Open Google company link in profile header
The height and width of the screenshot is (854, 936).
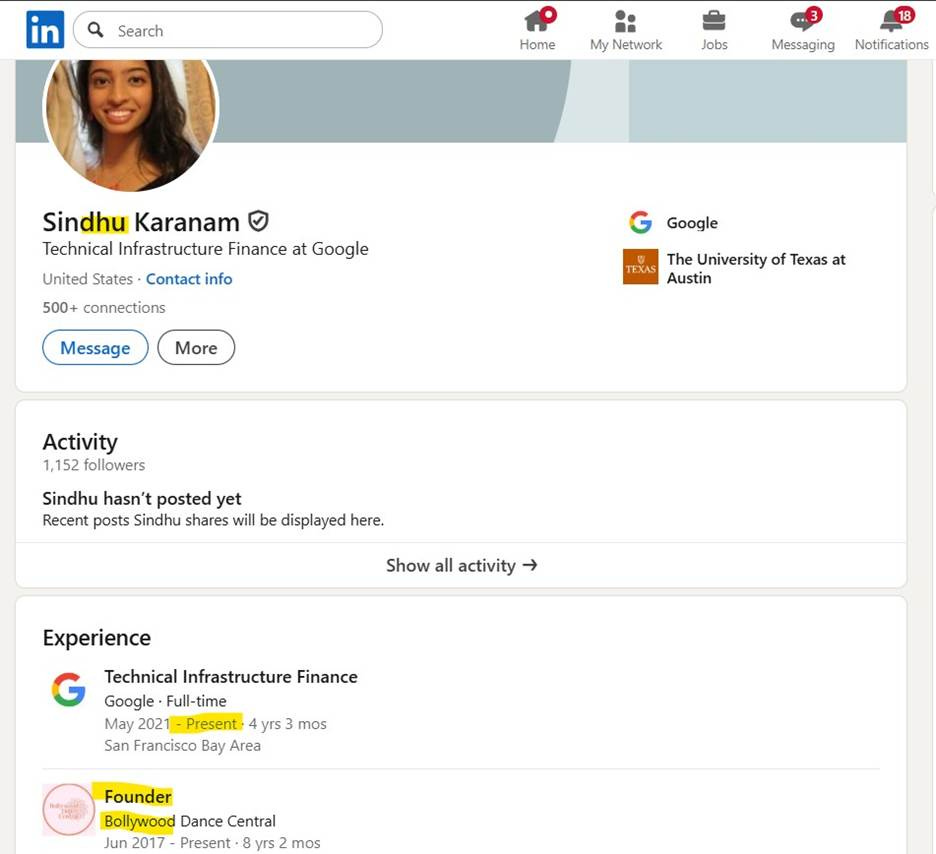click(x=692, y=223)
